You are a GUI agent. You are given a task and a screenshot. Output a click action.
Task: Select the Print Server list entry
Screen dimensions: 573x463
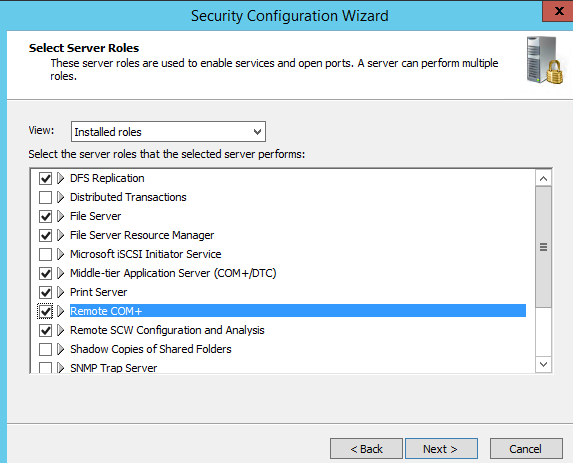coord(98,292)
